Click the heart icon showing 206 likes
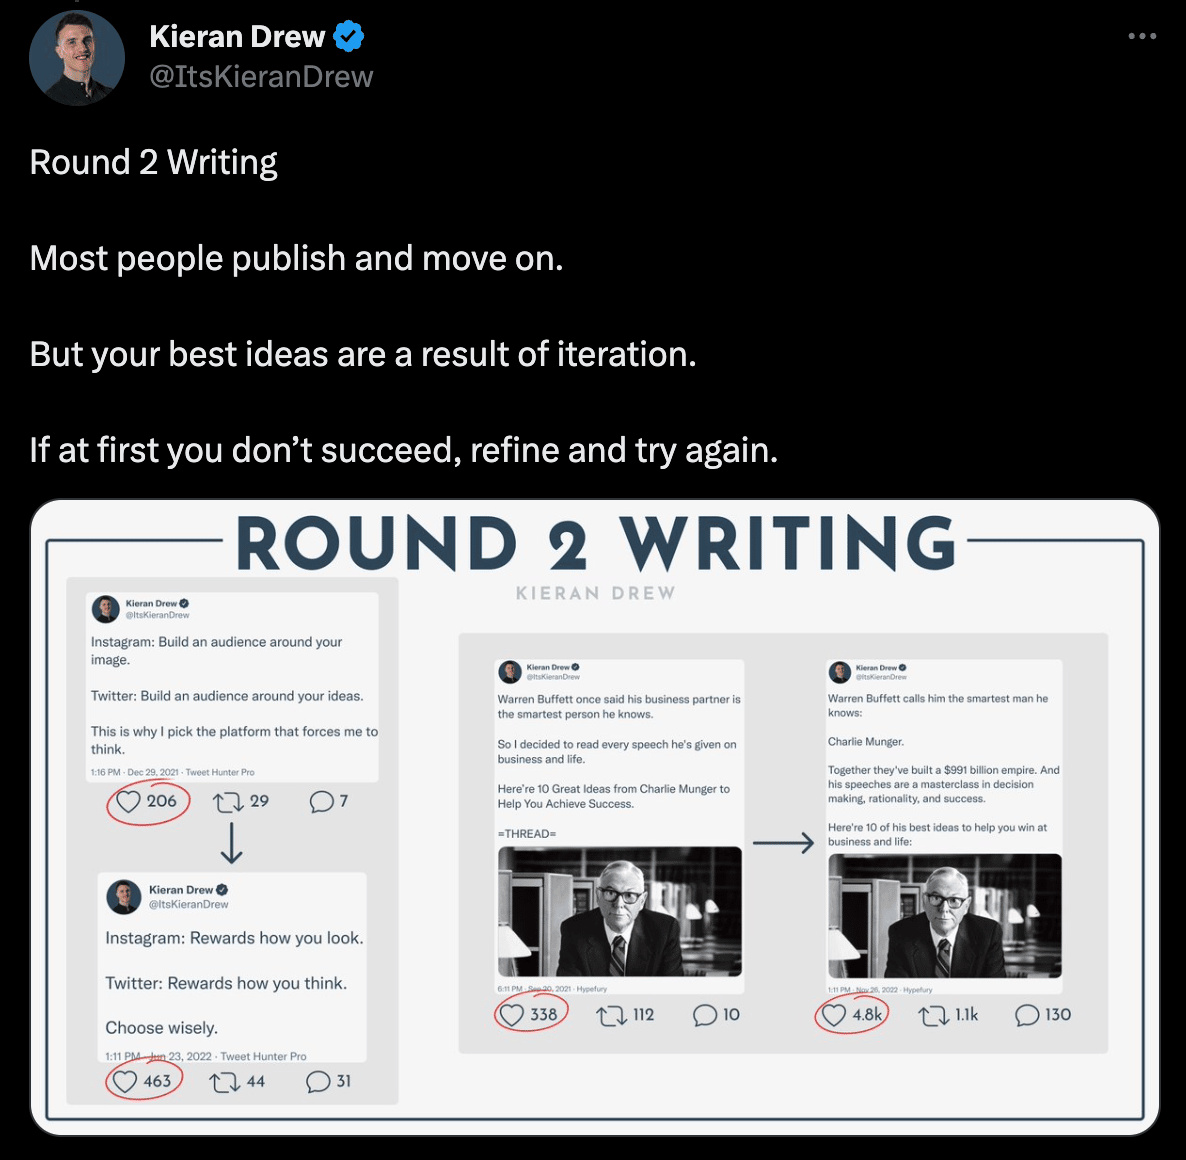1186x1160 pixels. (128, 802)
